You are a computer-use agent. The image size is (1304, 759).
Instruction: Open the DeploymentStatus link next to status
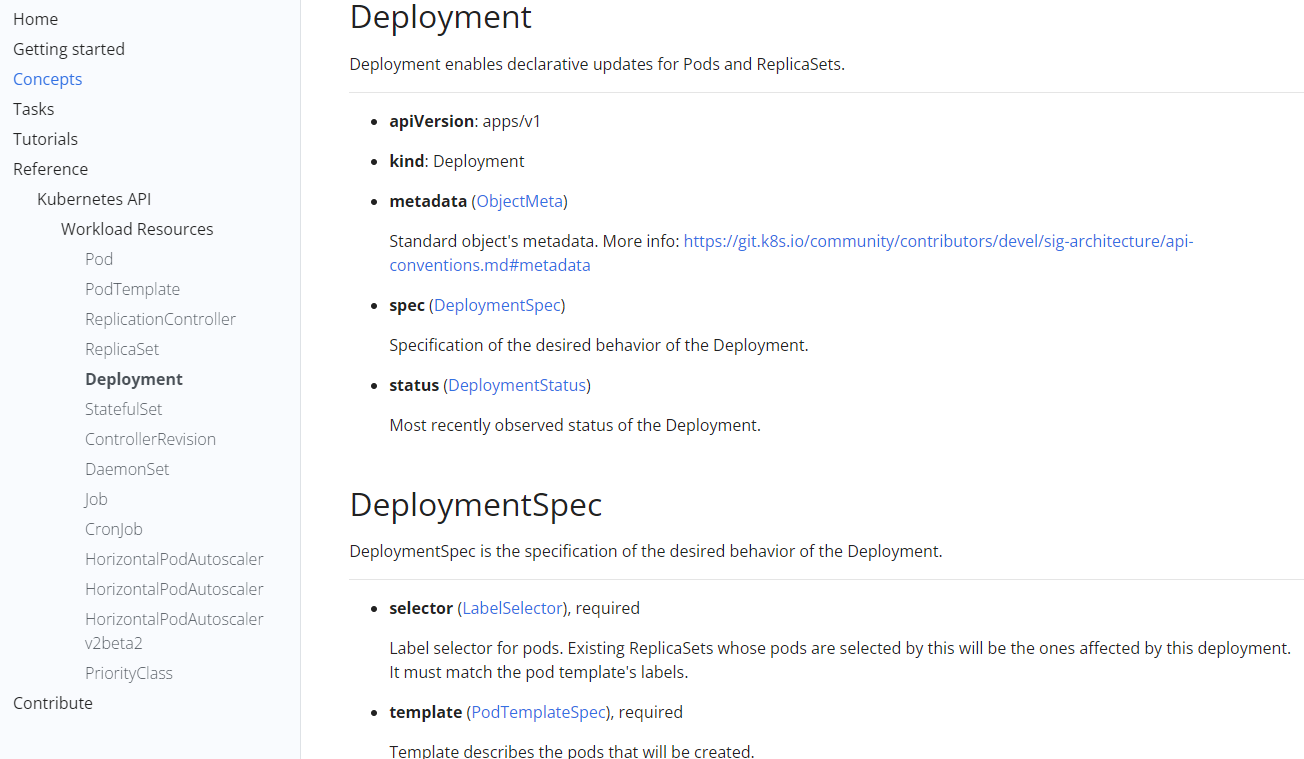tap(516, 385)
